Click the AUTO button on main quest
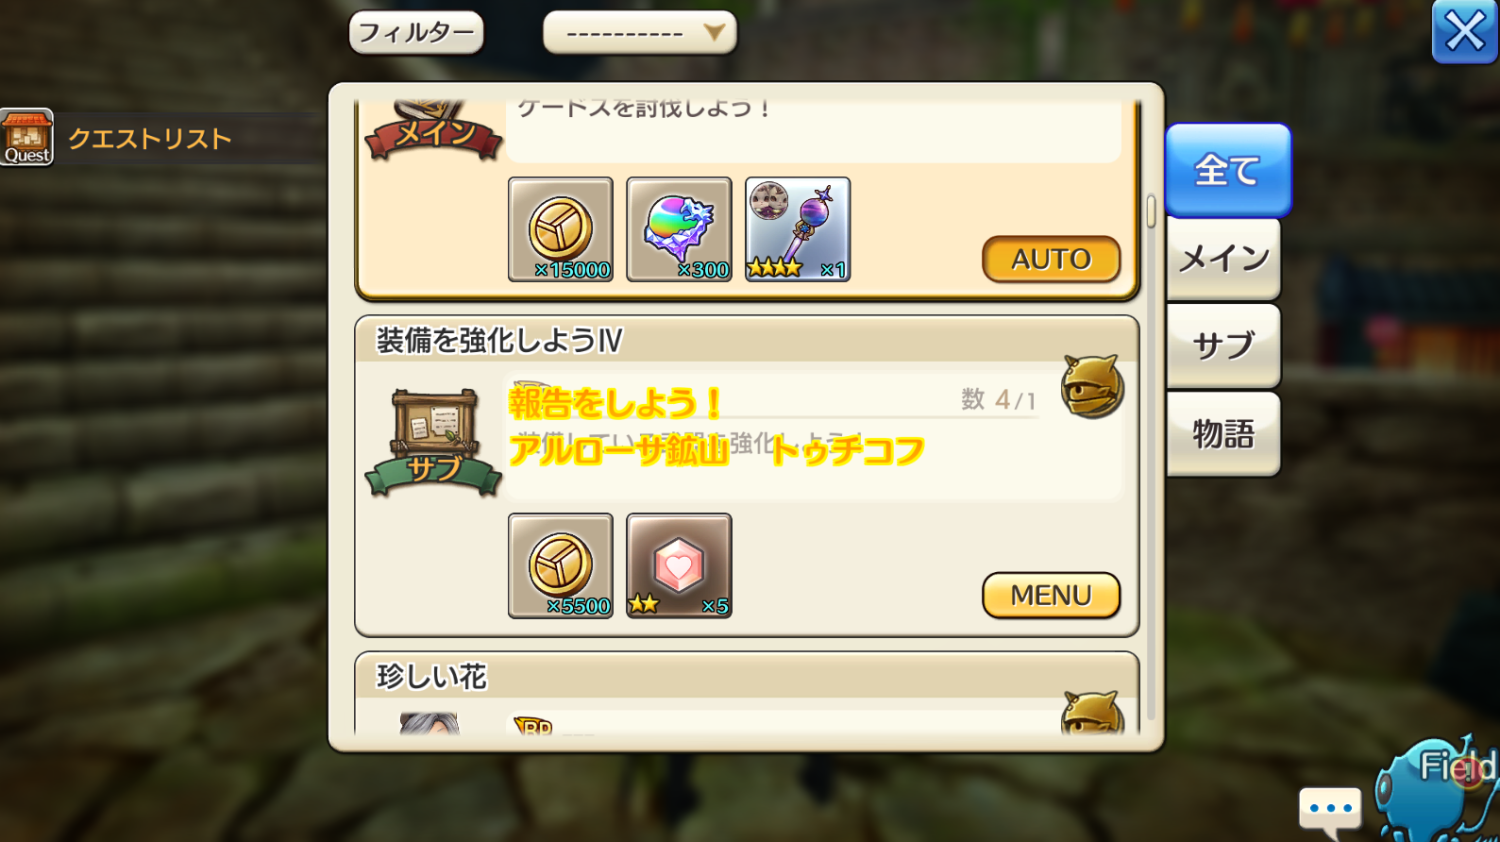This screenshot has width=1500, height=842. point(1051,259)
